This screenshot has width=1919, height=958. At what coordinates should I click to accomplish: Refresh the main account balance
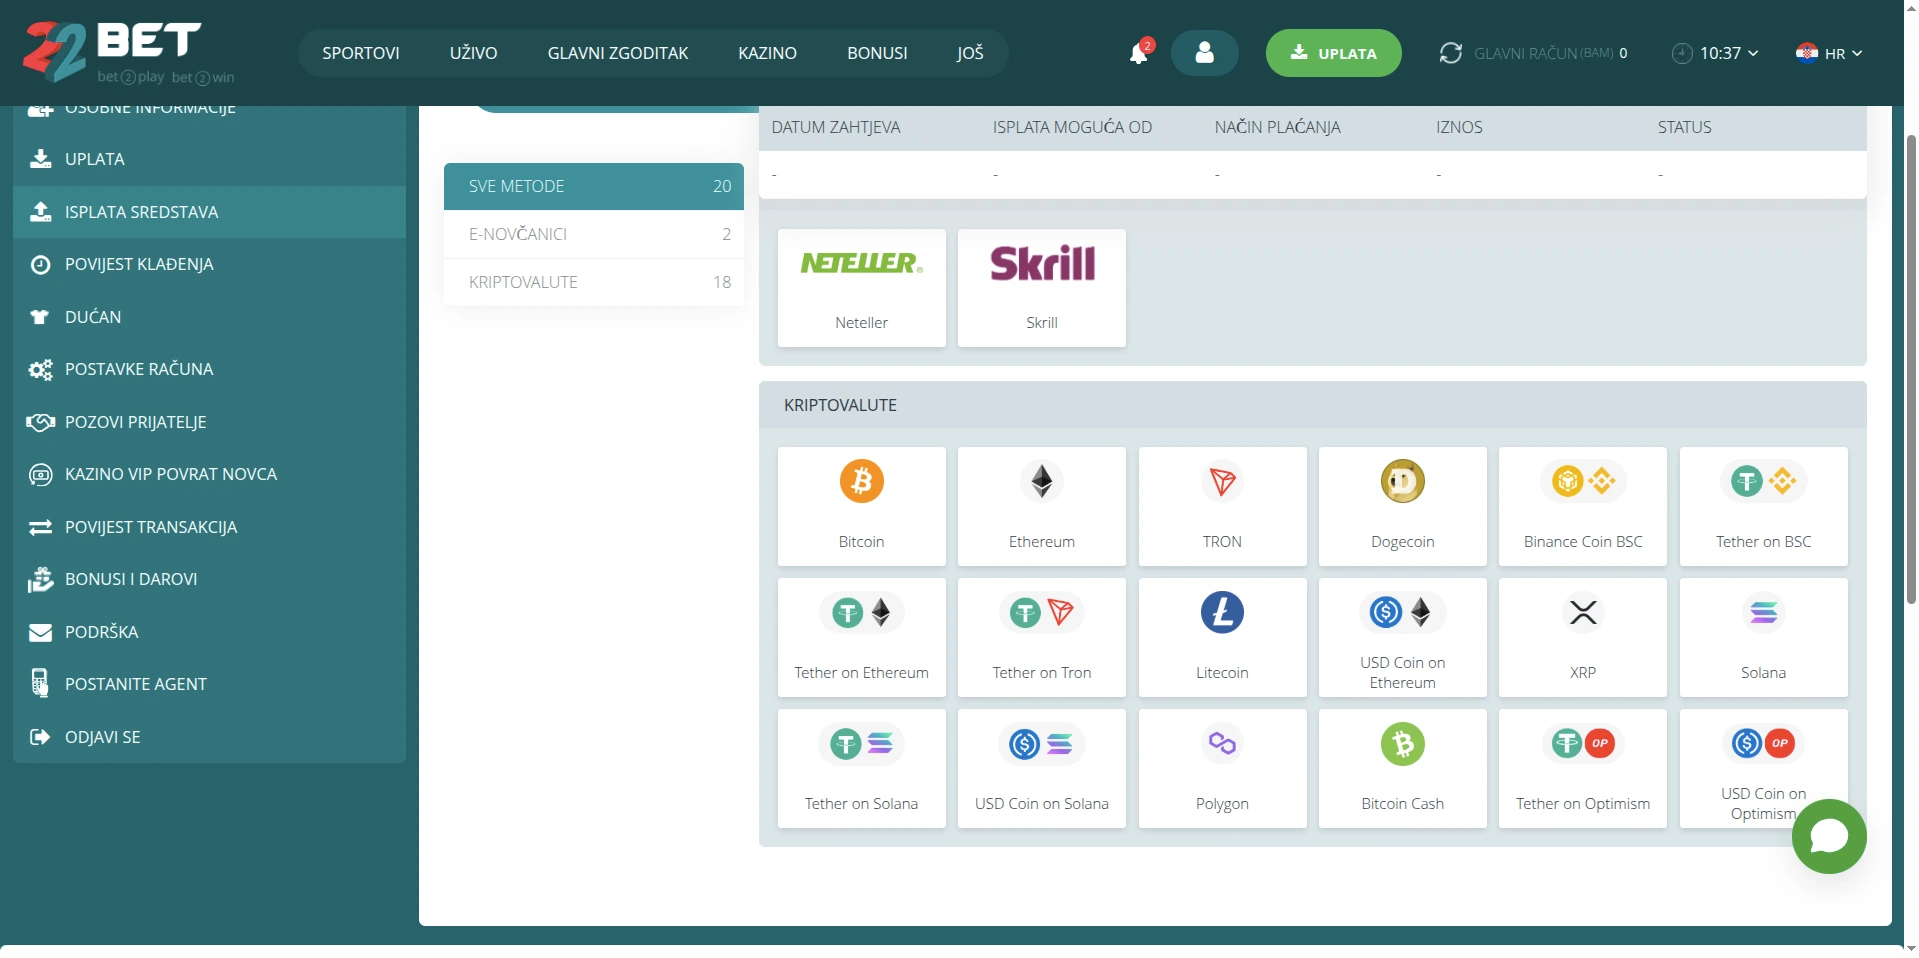click(x=1450, y=53)
